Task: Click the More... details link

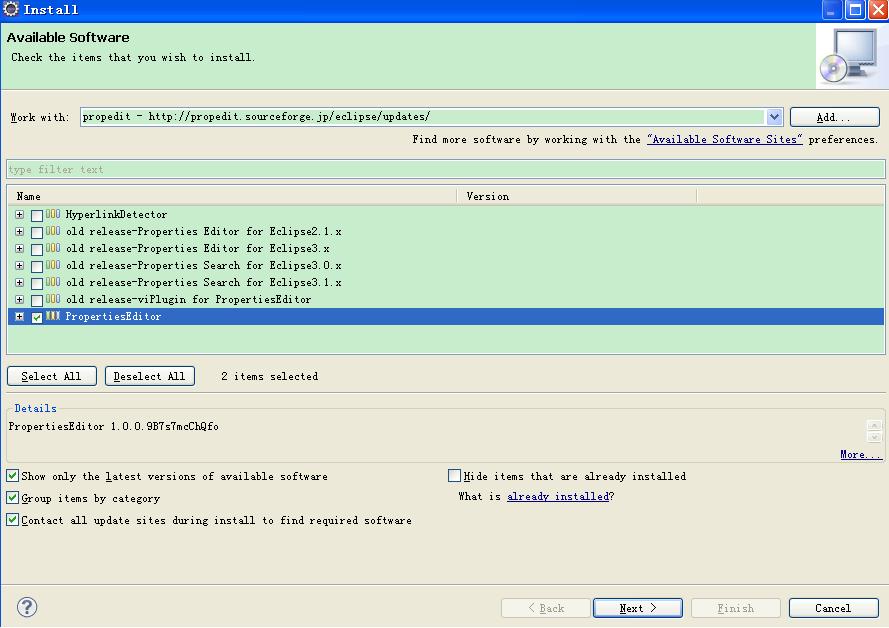Action: click(861, 455)
